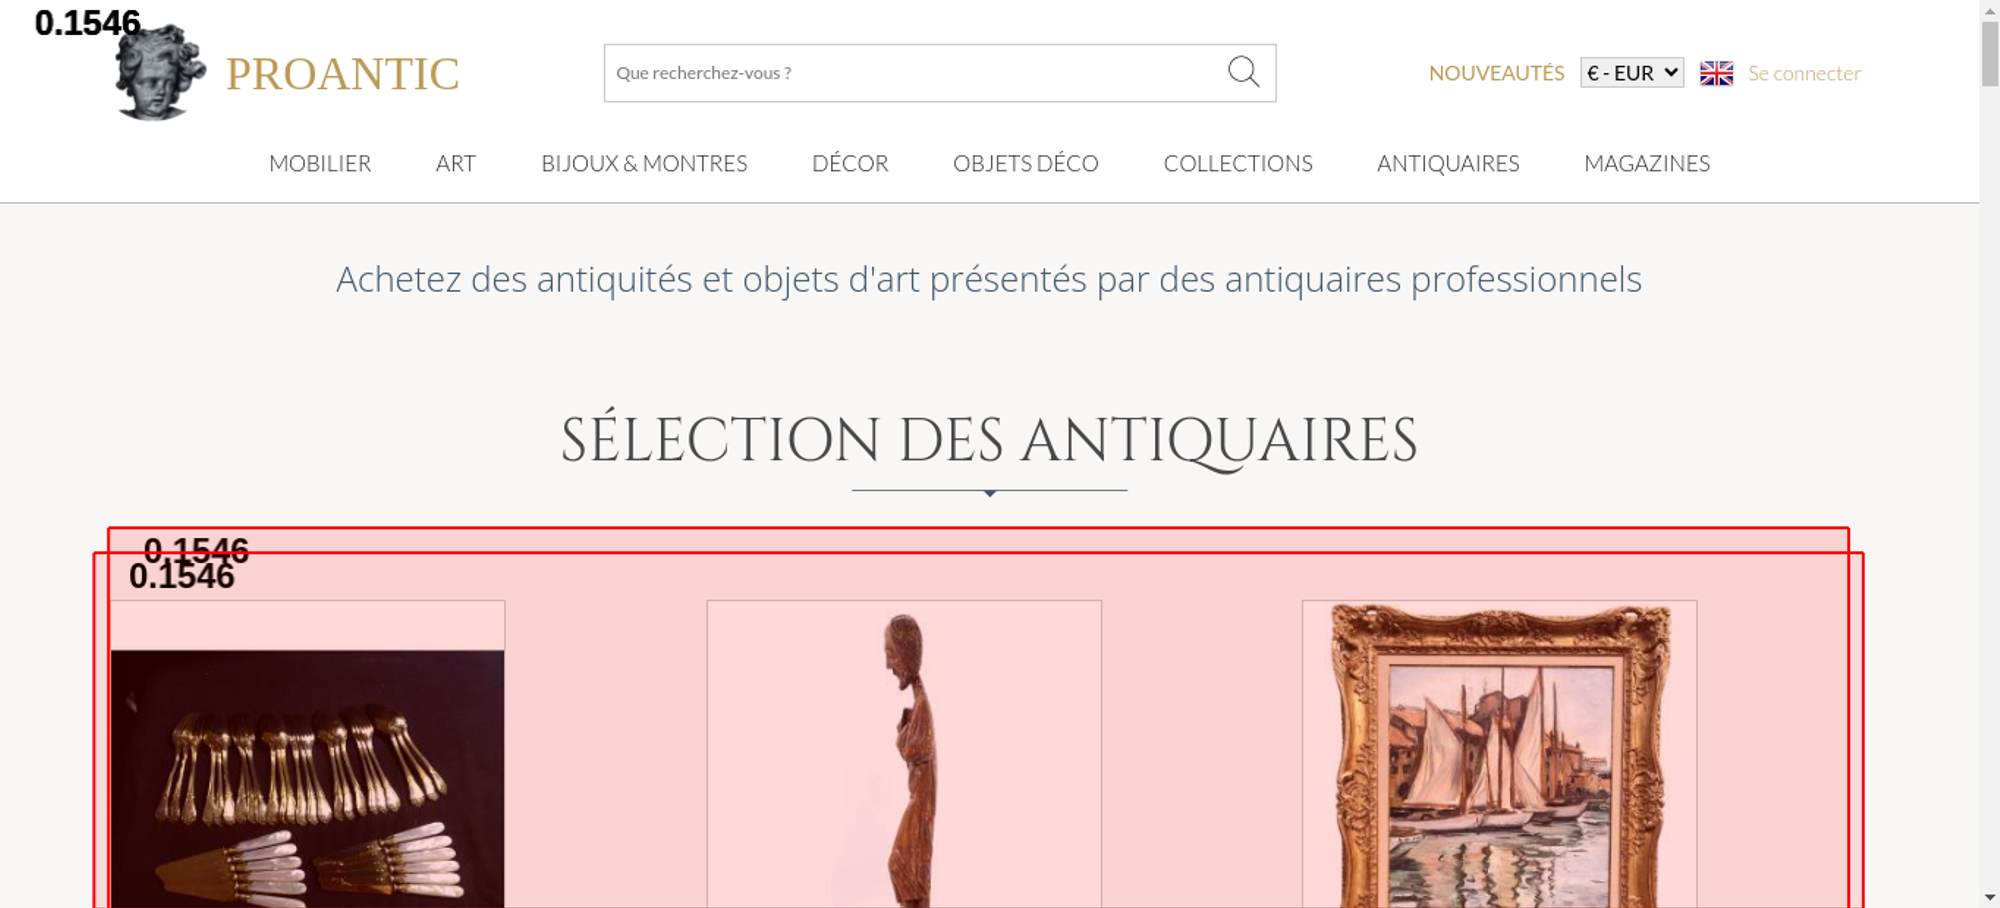Image resolution: width=2000 pixels, height=908 pixels.
Task: Focus the 'Que recherchez-vous ?' search field
Action: pos(915,73)
